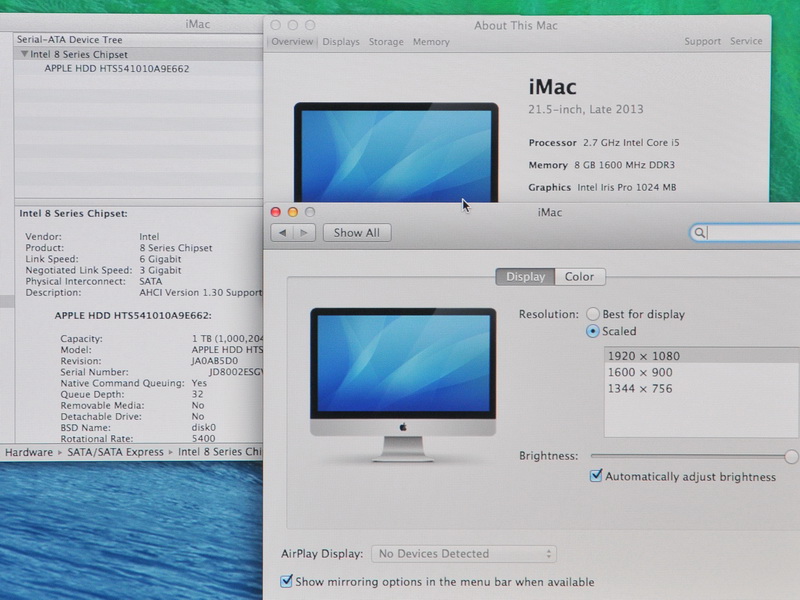Open the AirPlay Display dropdown
The height and width of the screenshot is (600, 800).
coord(464,554)
